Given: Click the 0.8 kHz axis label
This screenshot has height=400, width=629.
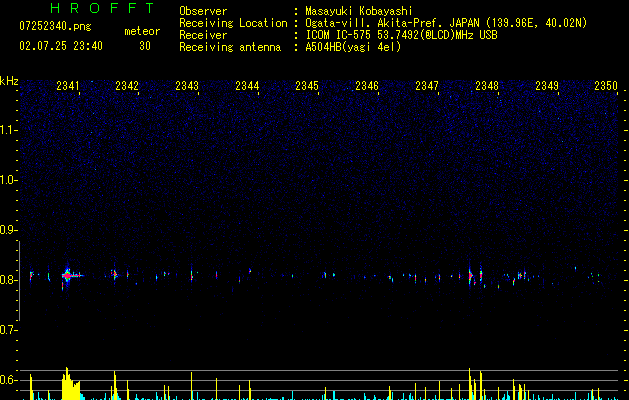Looking at the screenshot, I should coord(8,280).
